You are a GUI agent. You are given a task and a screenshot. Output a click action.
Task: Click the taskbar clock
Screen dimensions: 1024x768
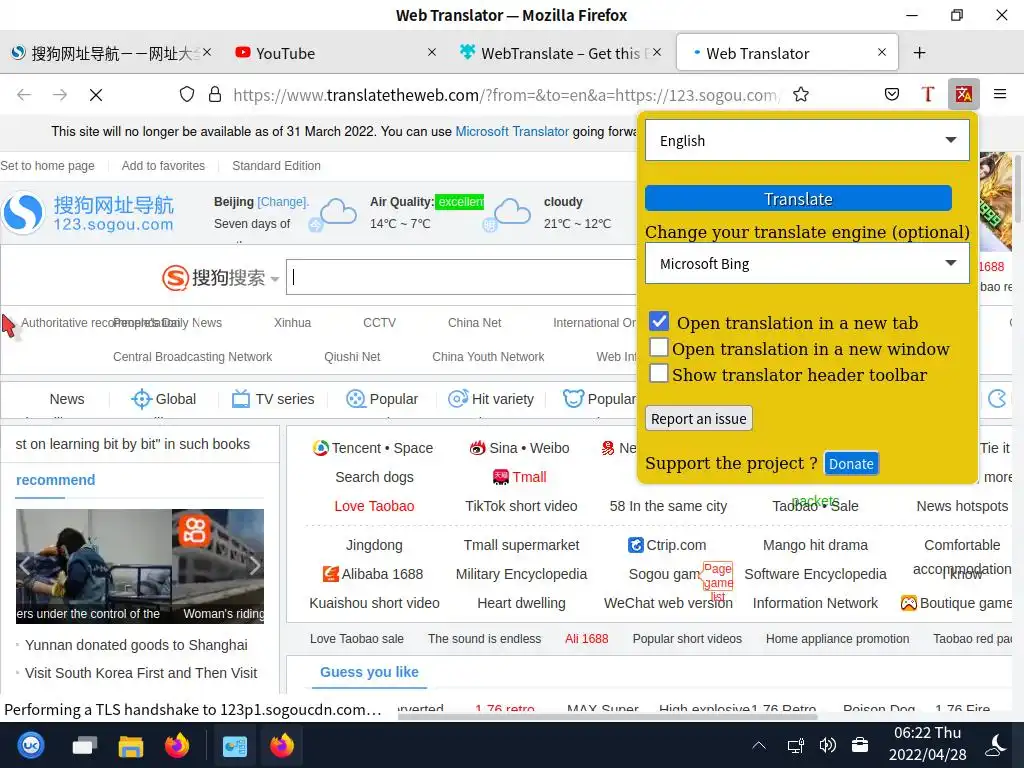(927, 744)
